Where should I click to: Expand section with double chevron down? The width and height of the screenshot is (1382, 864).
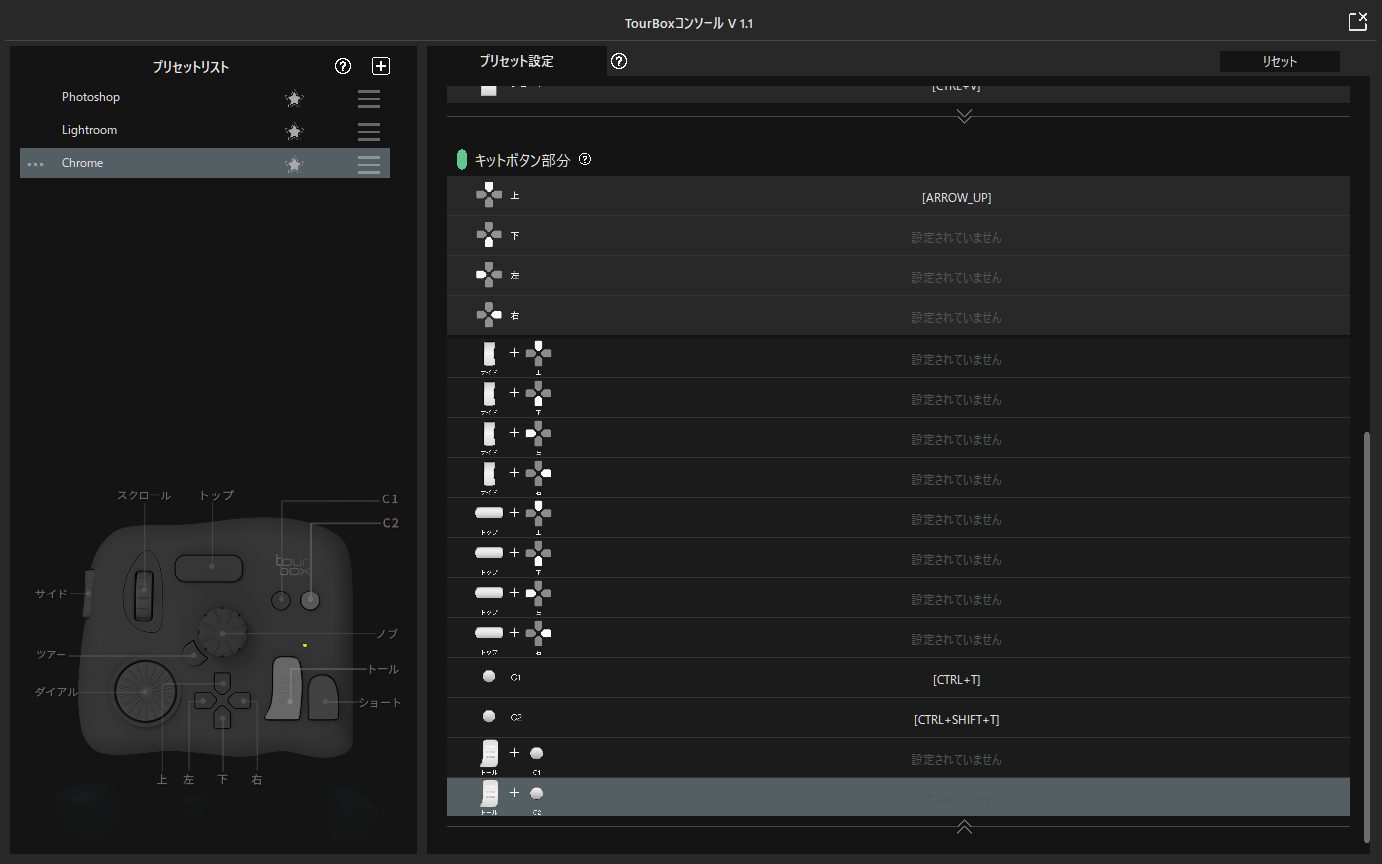[x=964, y=116]
